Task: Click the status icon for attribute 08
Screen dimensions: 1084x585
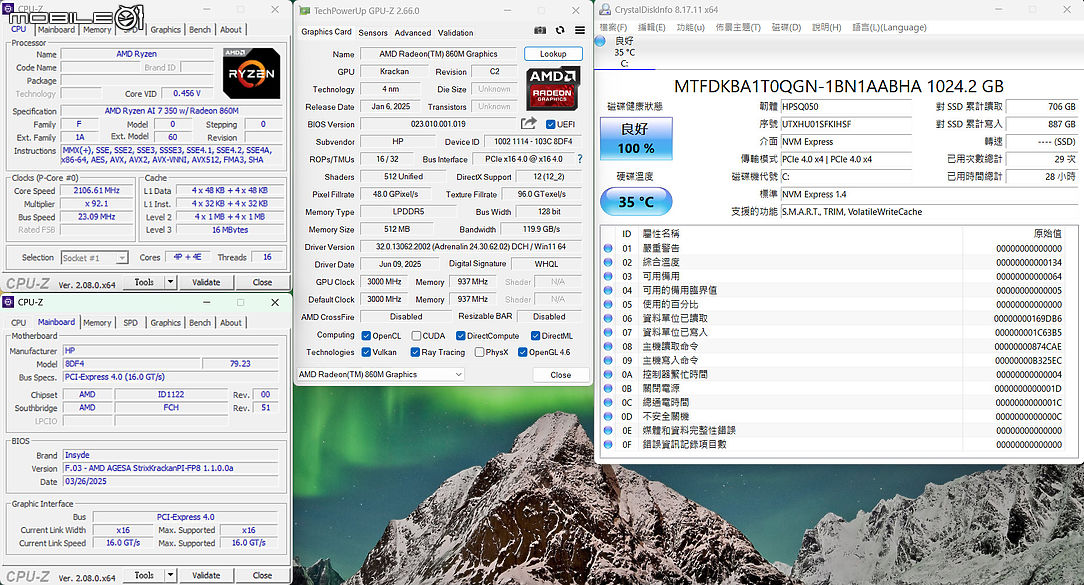Action: pyautogui.click(x=608, y=346)
